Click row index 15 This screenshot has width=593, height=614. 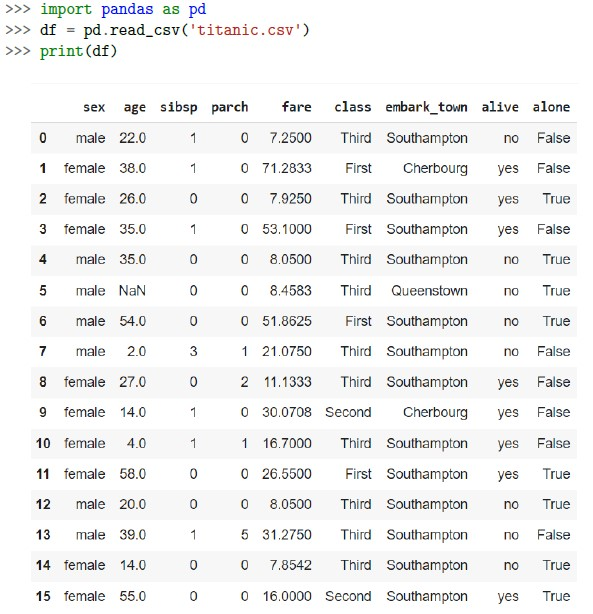tap(43, 596)
